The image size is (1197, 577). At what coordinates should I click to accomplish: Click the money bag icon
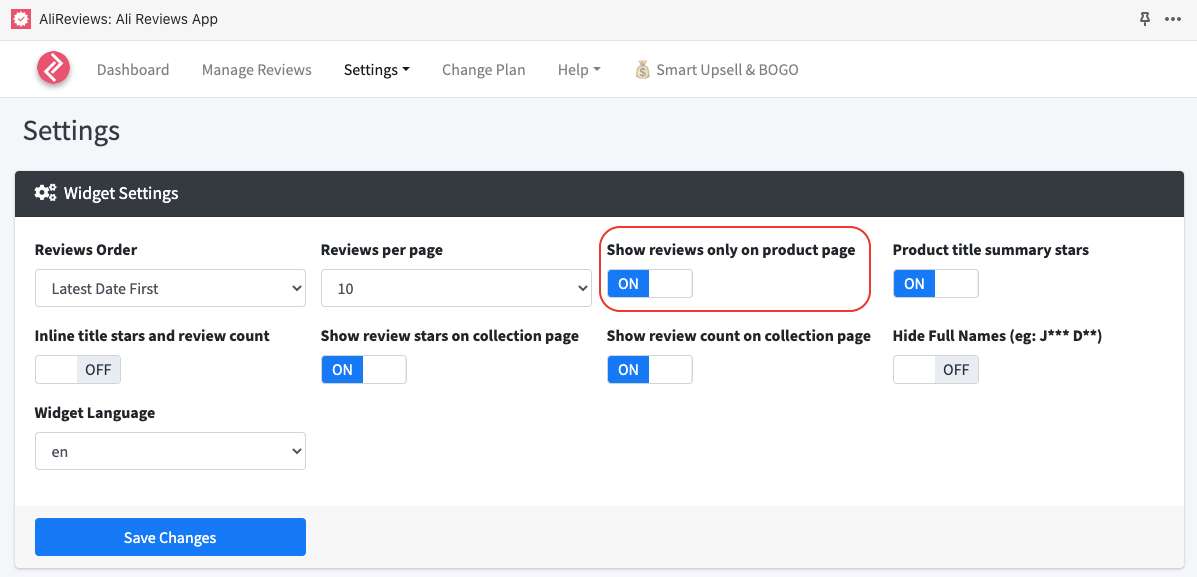click(643, 70)
